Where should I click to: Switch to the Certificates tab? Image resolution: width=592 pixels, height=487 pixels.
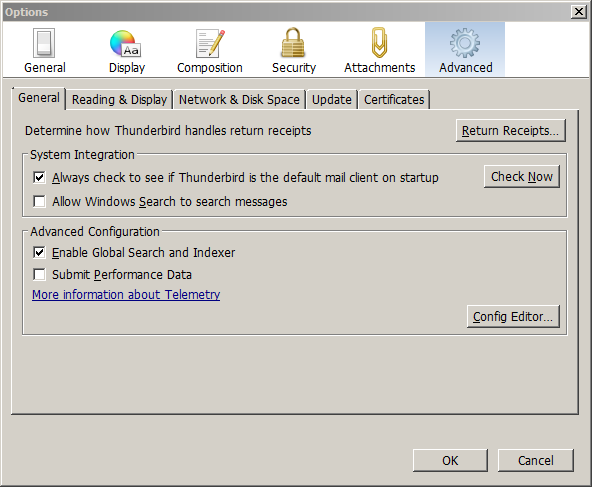[x=394, y=100]
